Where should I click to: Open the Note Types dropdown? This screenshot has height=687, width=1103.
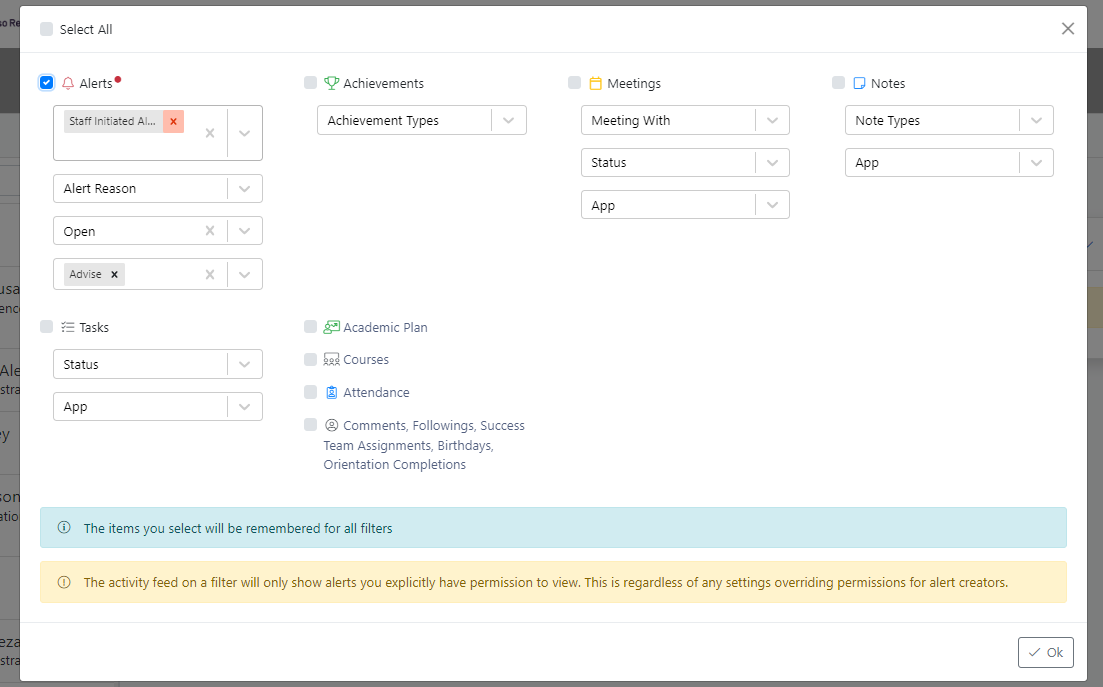949,120
